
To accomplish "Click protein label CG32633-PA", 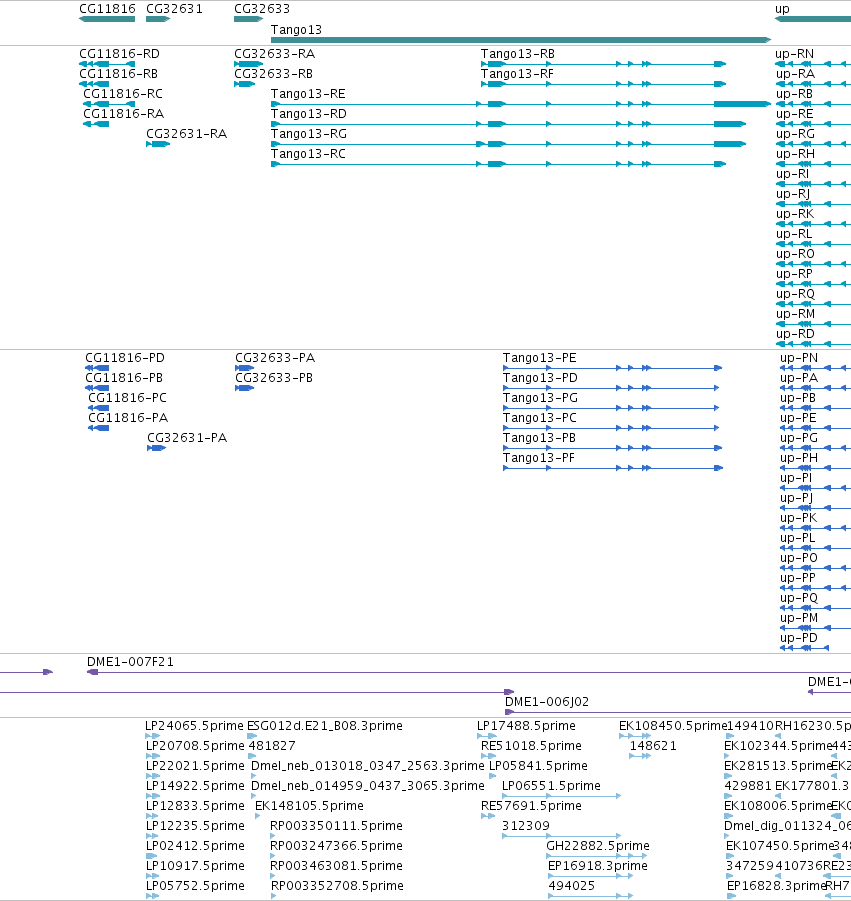I will [x=275, y=357].
